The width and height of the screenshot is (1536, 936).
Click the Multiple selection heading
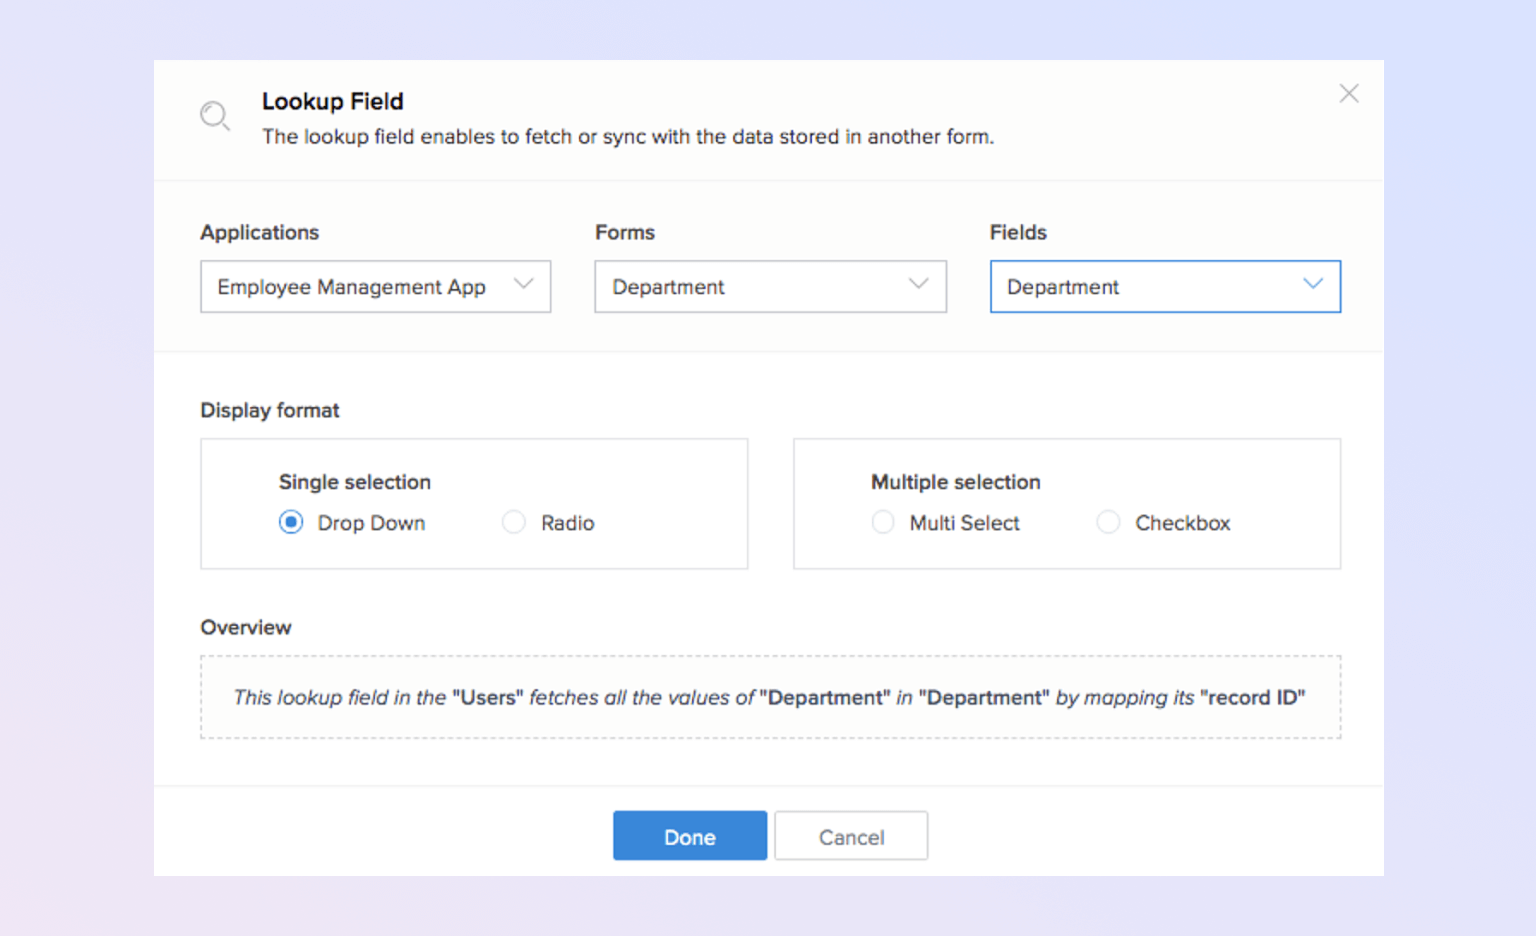pos(955,482)
